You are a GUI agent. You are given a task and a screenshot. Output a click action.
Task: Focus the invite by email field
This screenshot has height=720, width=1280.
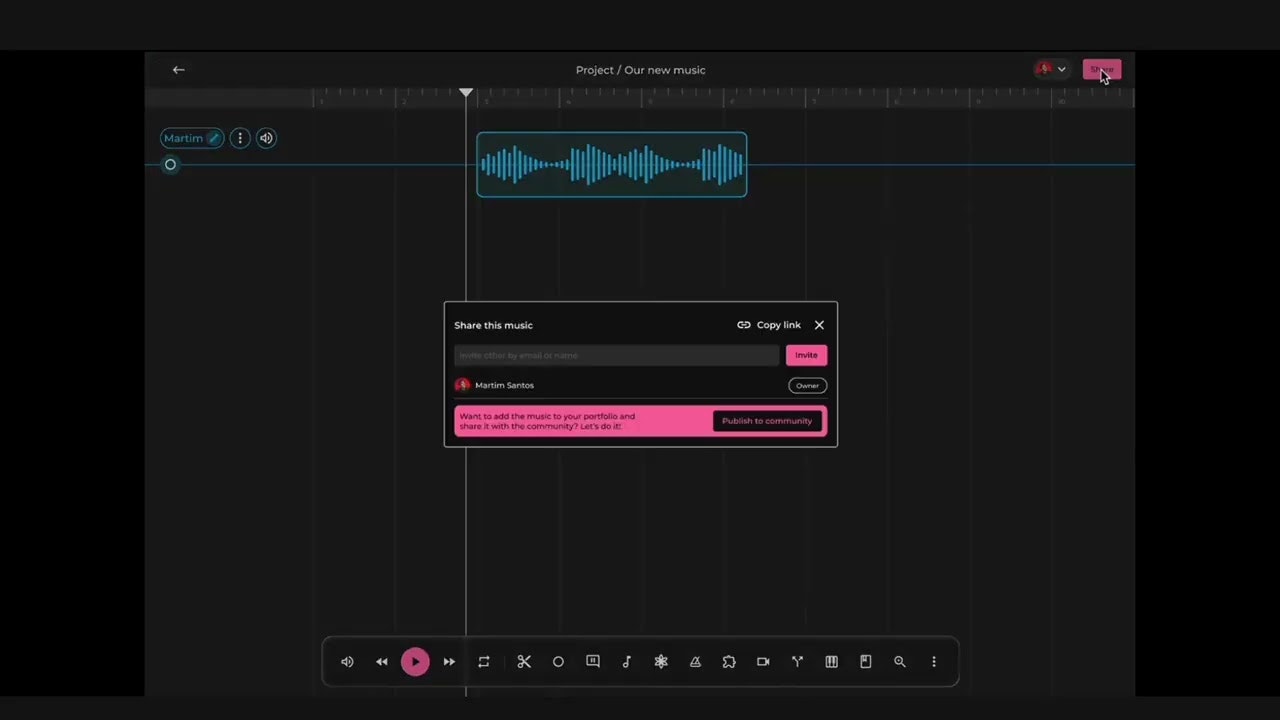click(x=616, y=355)
